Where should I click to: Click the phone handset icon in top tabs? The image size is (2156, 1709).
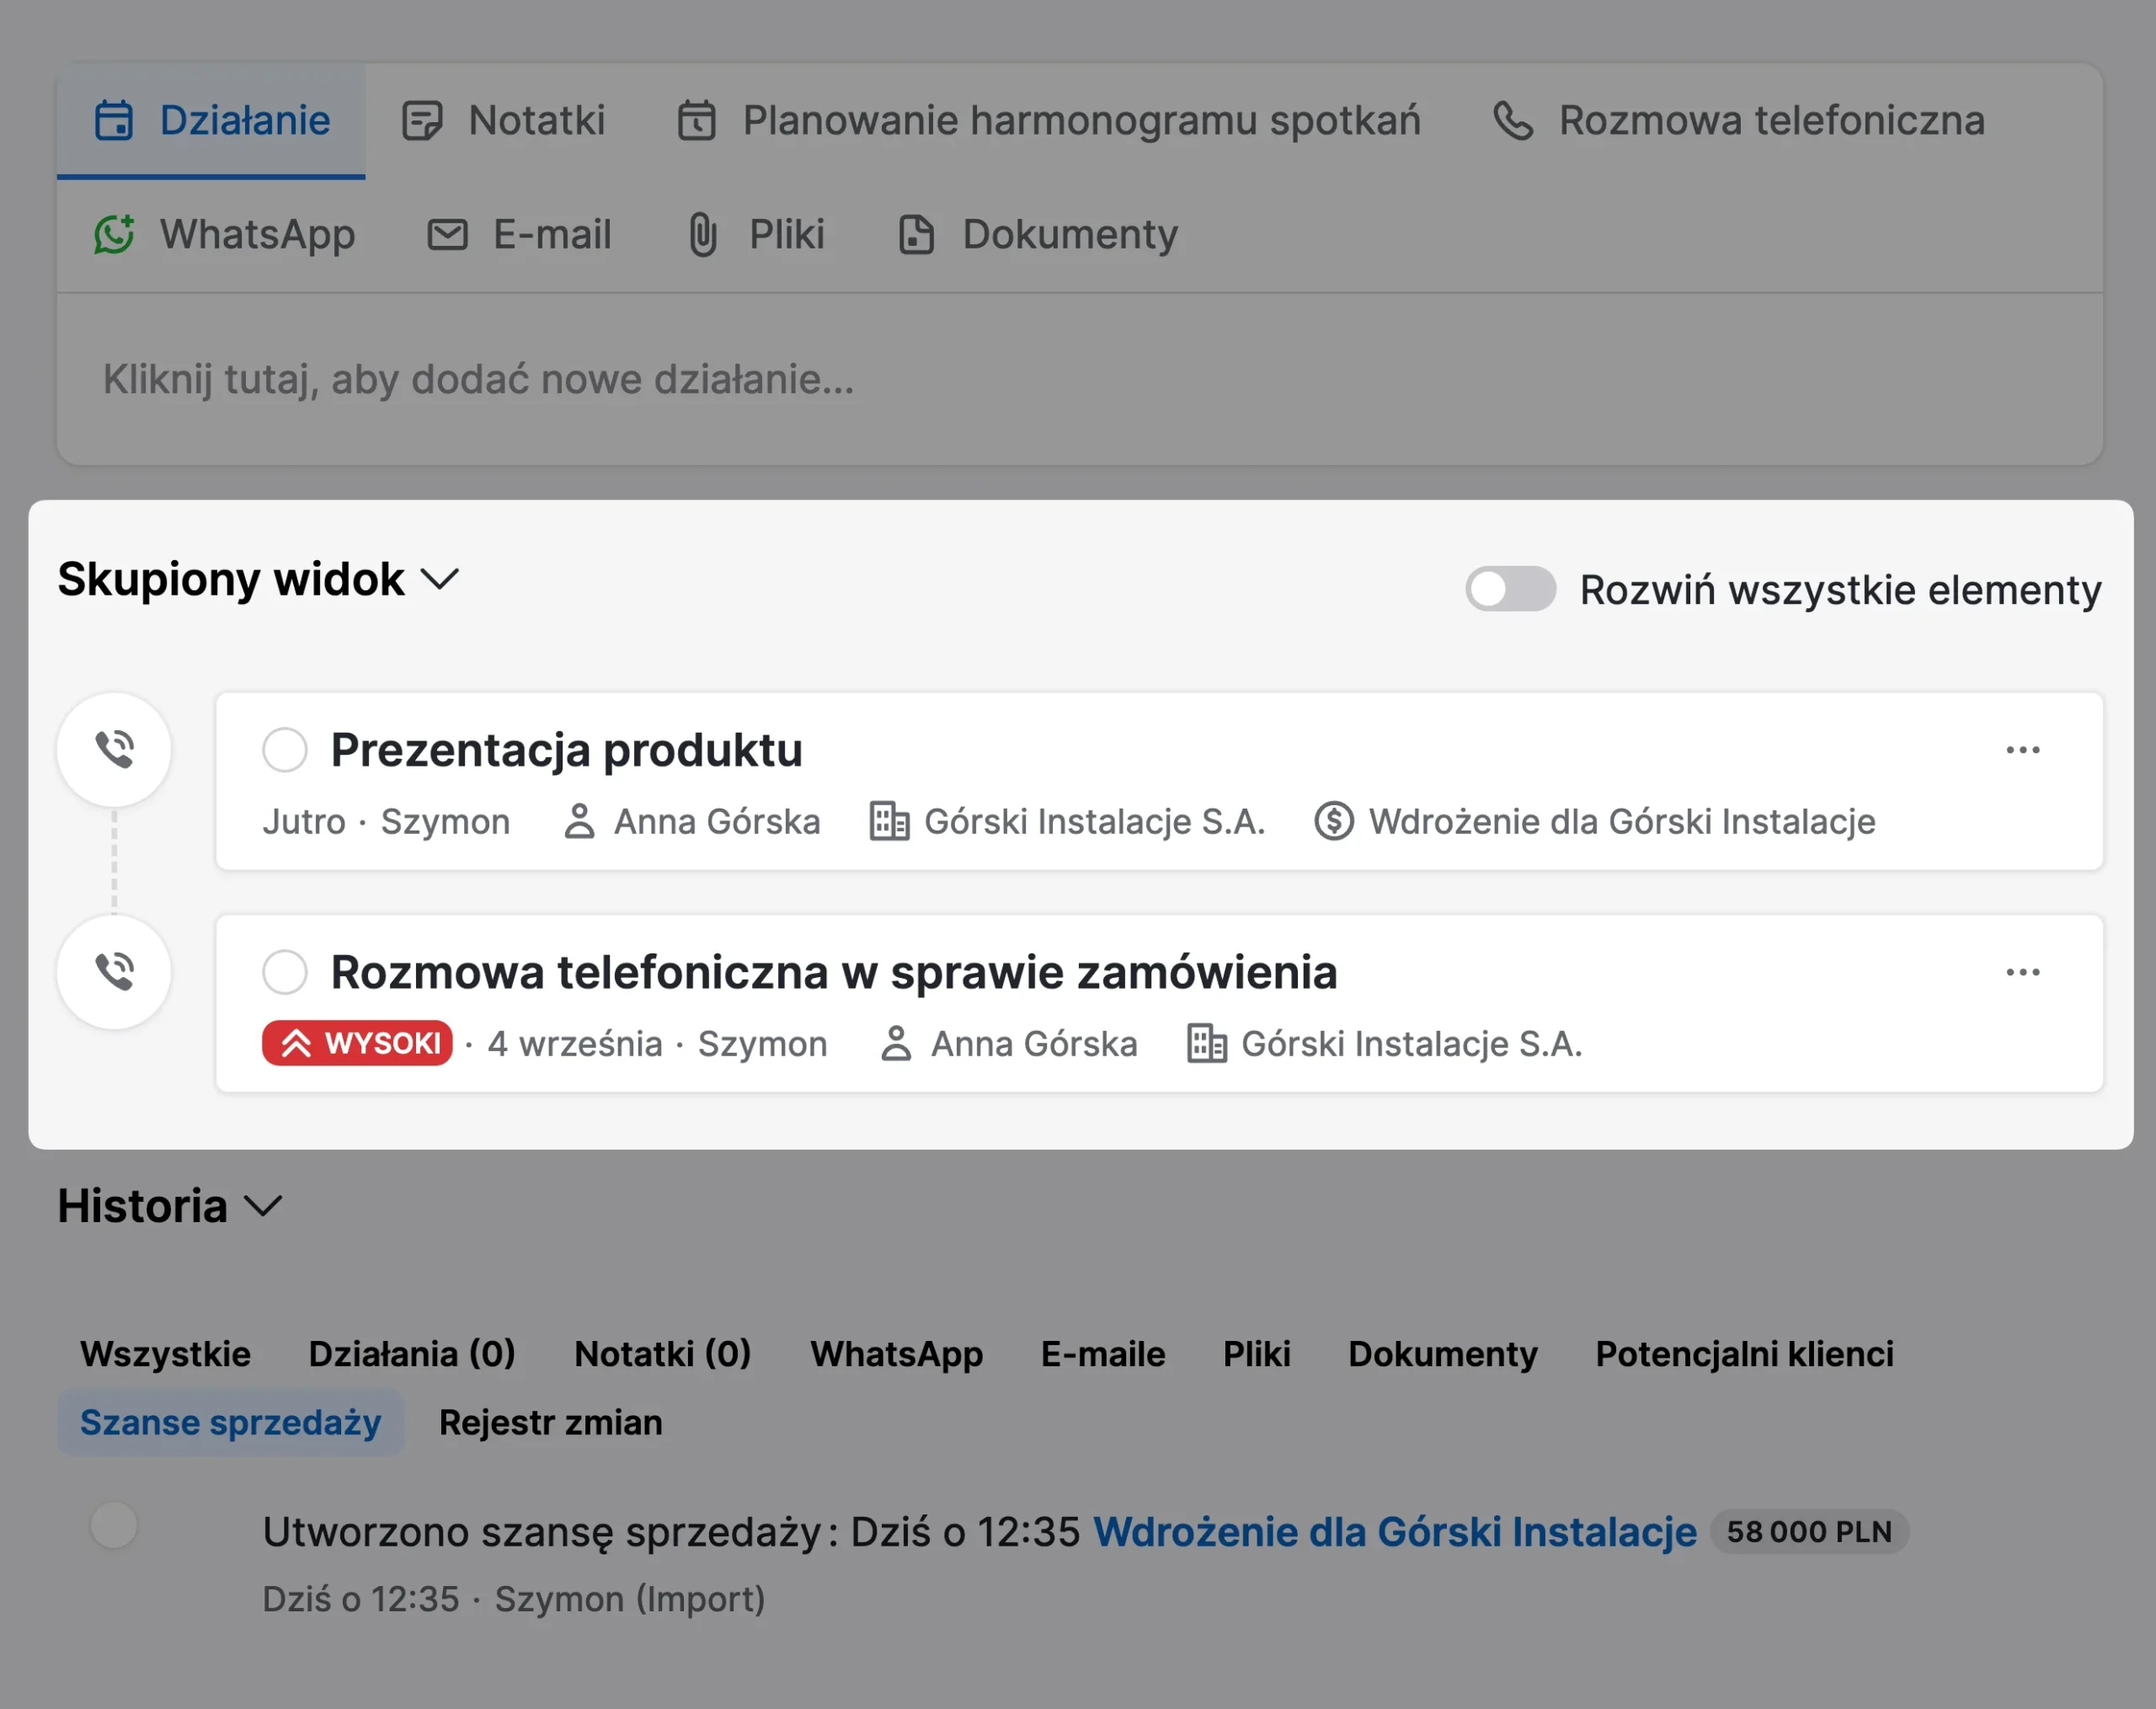(1513, 120)
